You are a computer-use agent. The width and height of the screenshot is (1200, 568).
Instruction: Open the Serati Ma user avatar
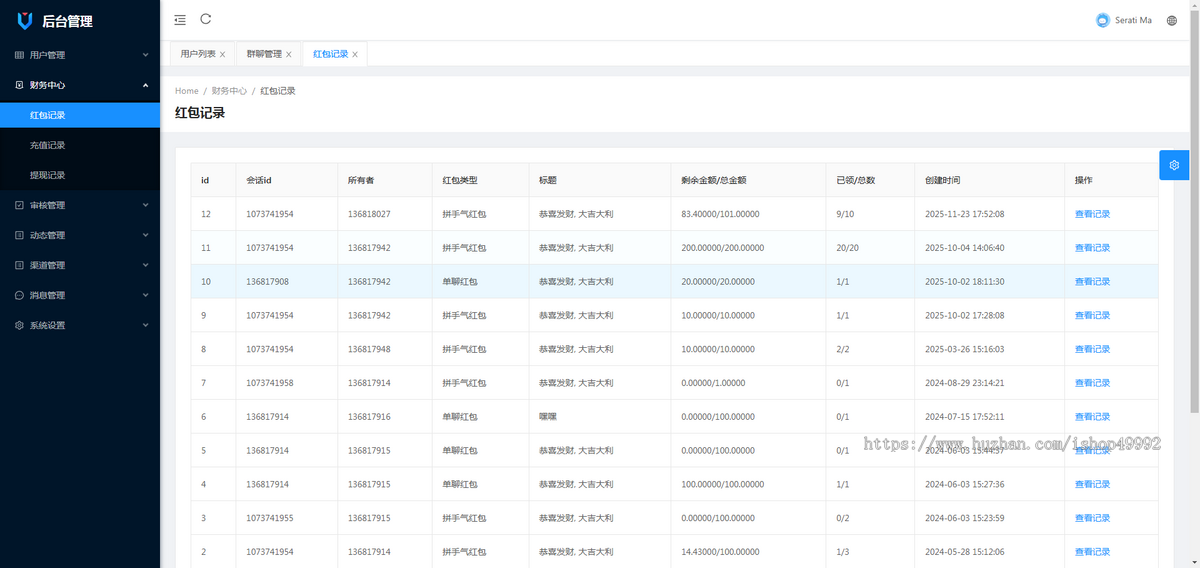click(x=1103, y=20)
